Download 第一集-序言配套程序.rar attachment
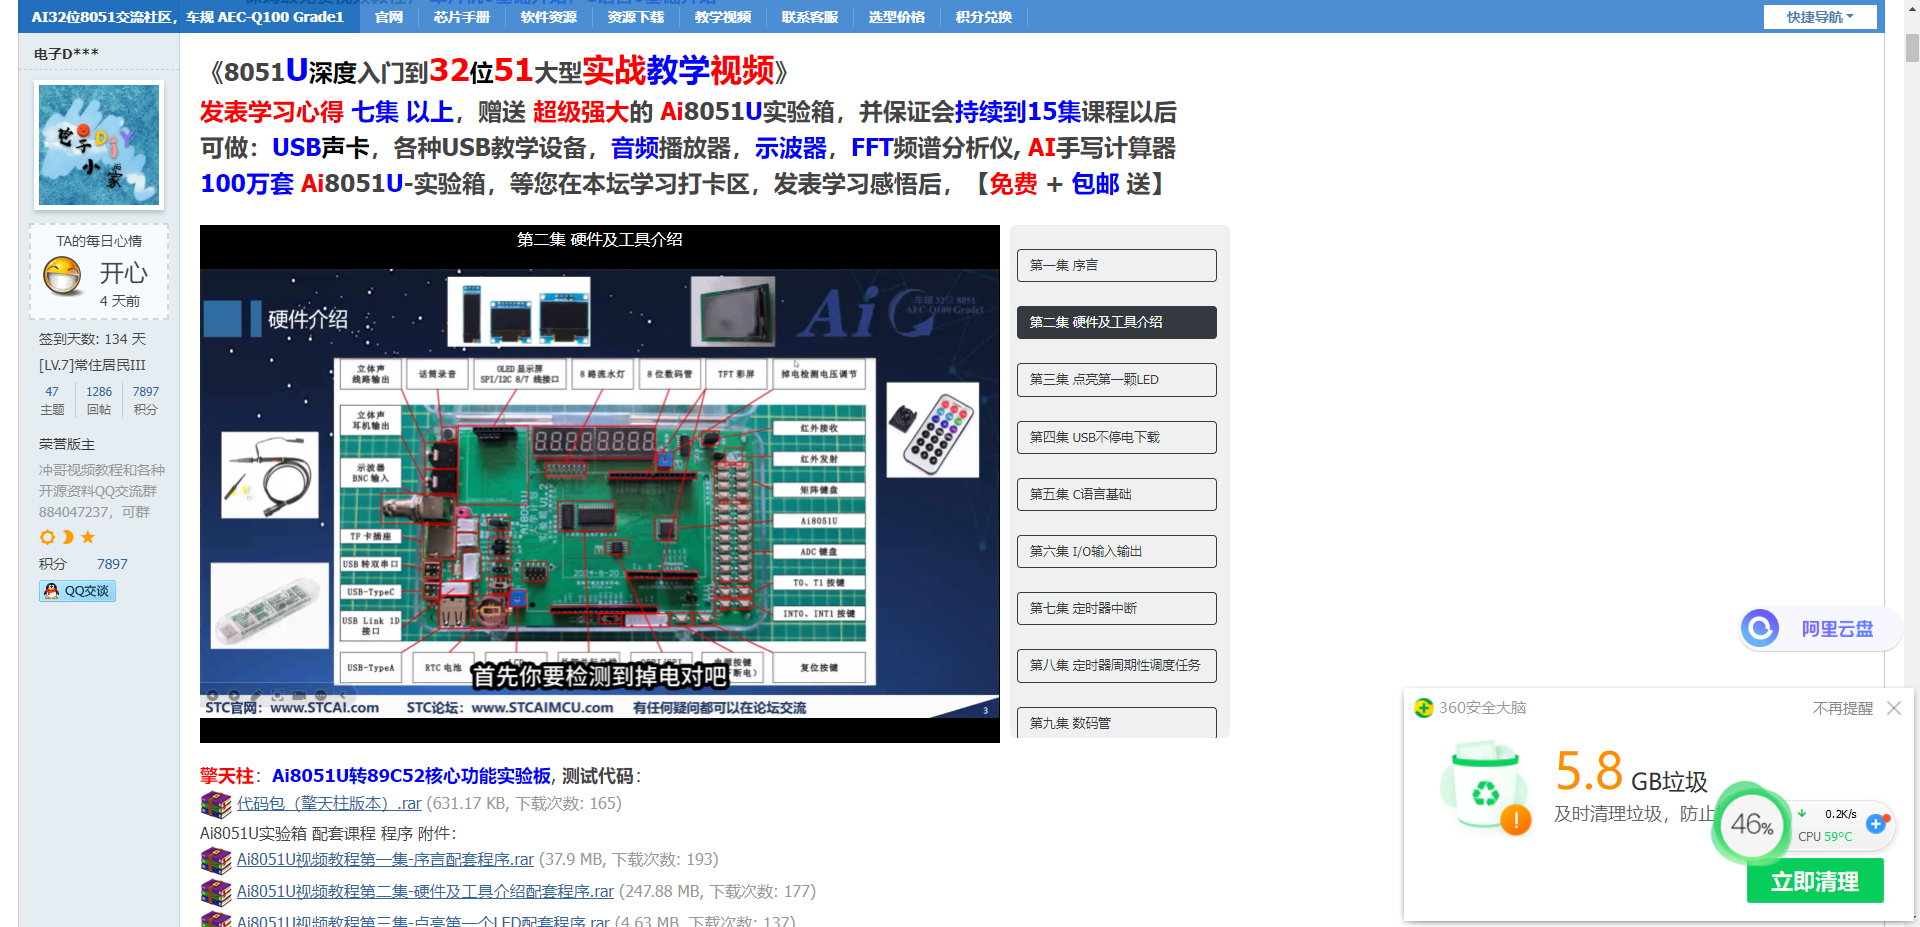This screenshot has width=1920, height=927. coord(385,859)
